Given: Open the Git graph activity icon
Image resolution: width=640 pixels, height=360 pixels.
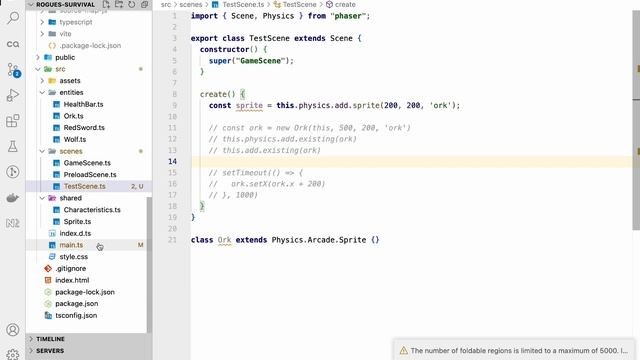Looking at the screenshot, I should point(13,172).
